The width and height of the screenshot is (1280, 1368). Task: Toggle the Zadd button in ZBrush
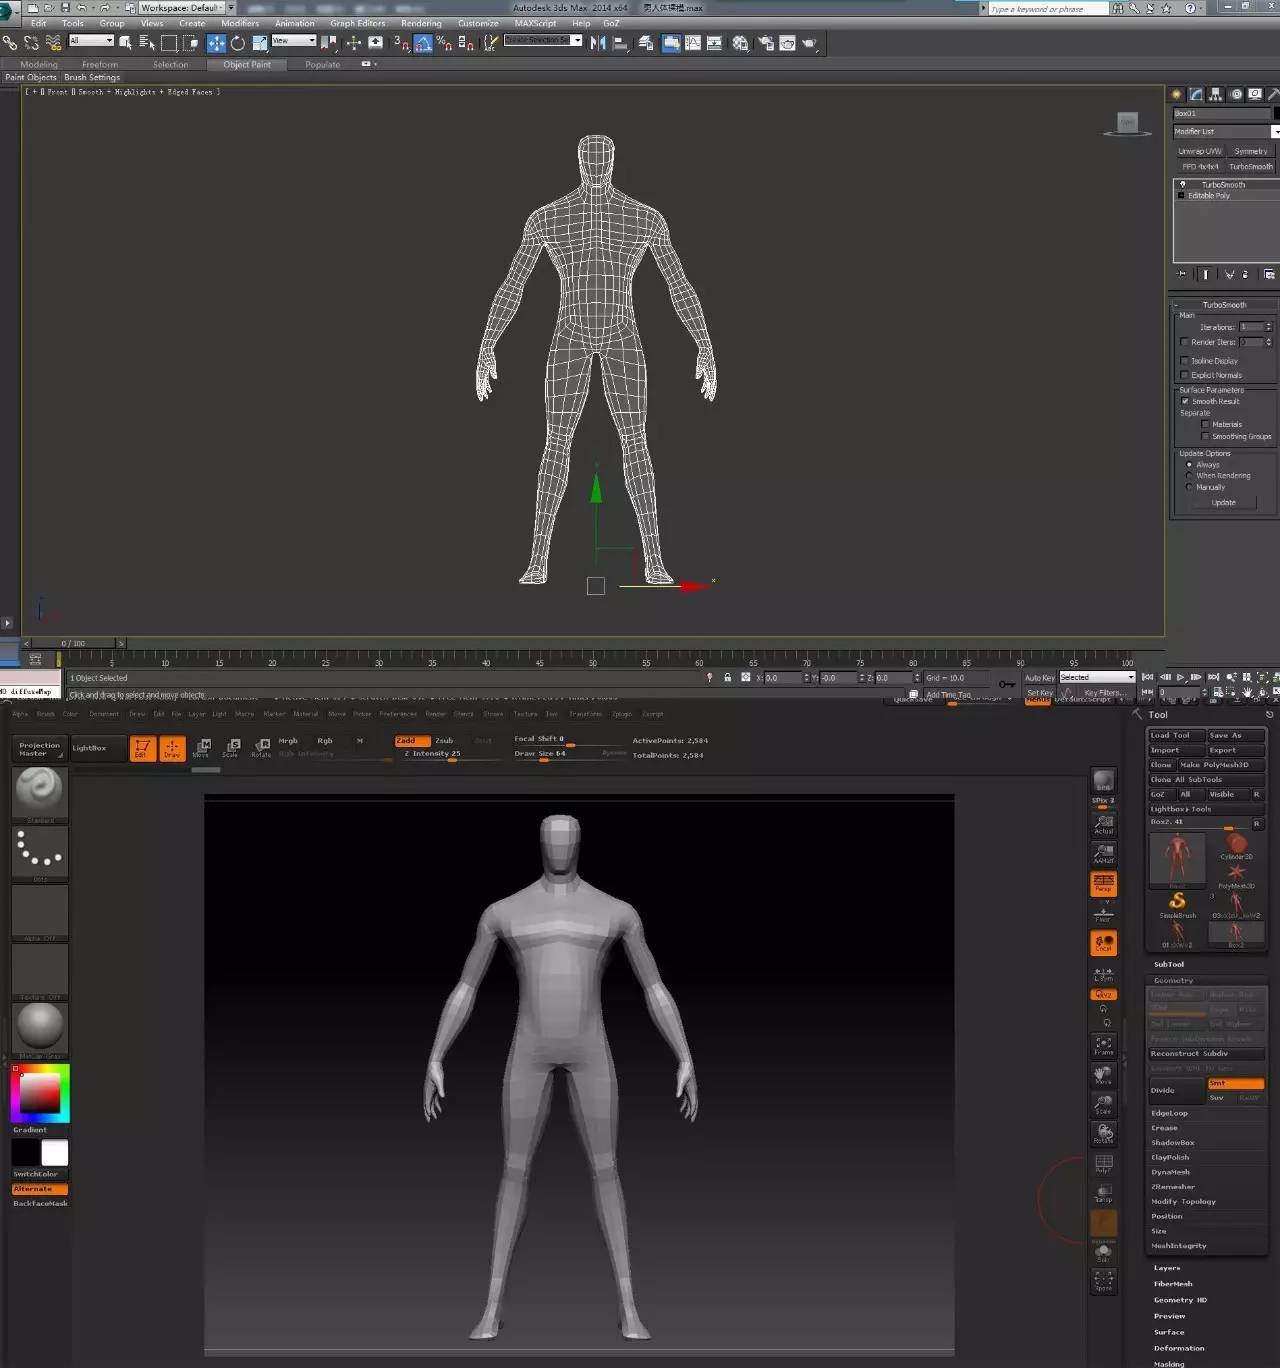tap(412, 741)
